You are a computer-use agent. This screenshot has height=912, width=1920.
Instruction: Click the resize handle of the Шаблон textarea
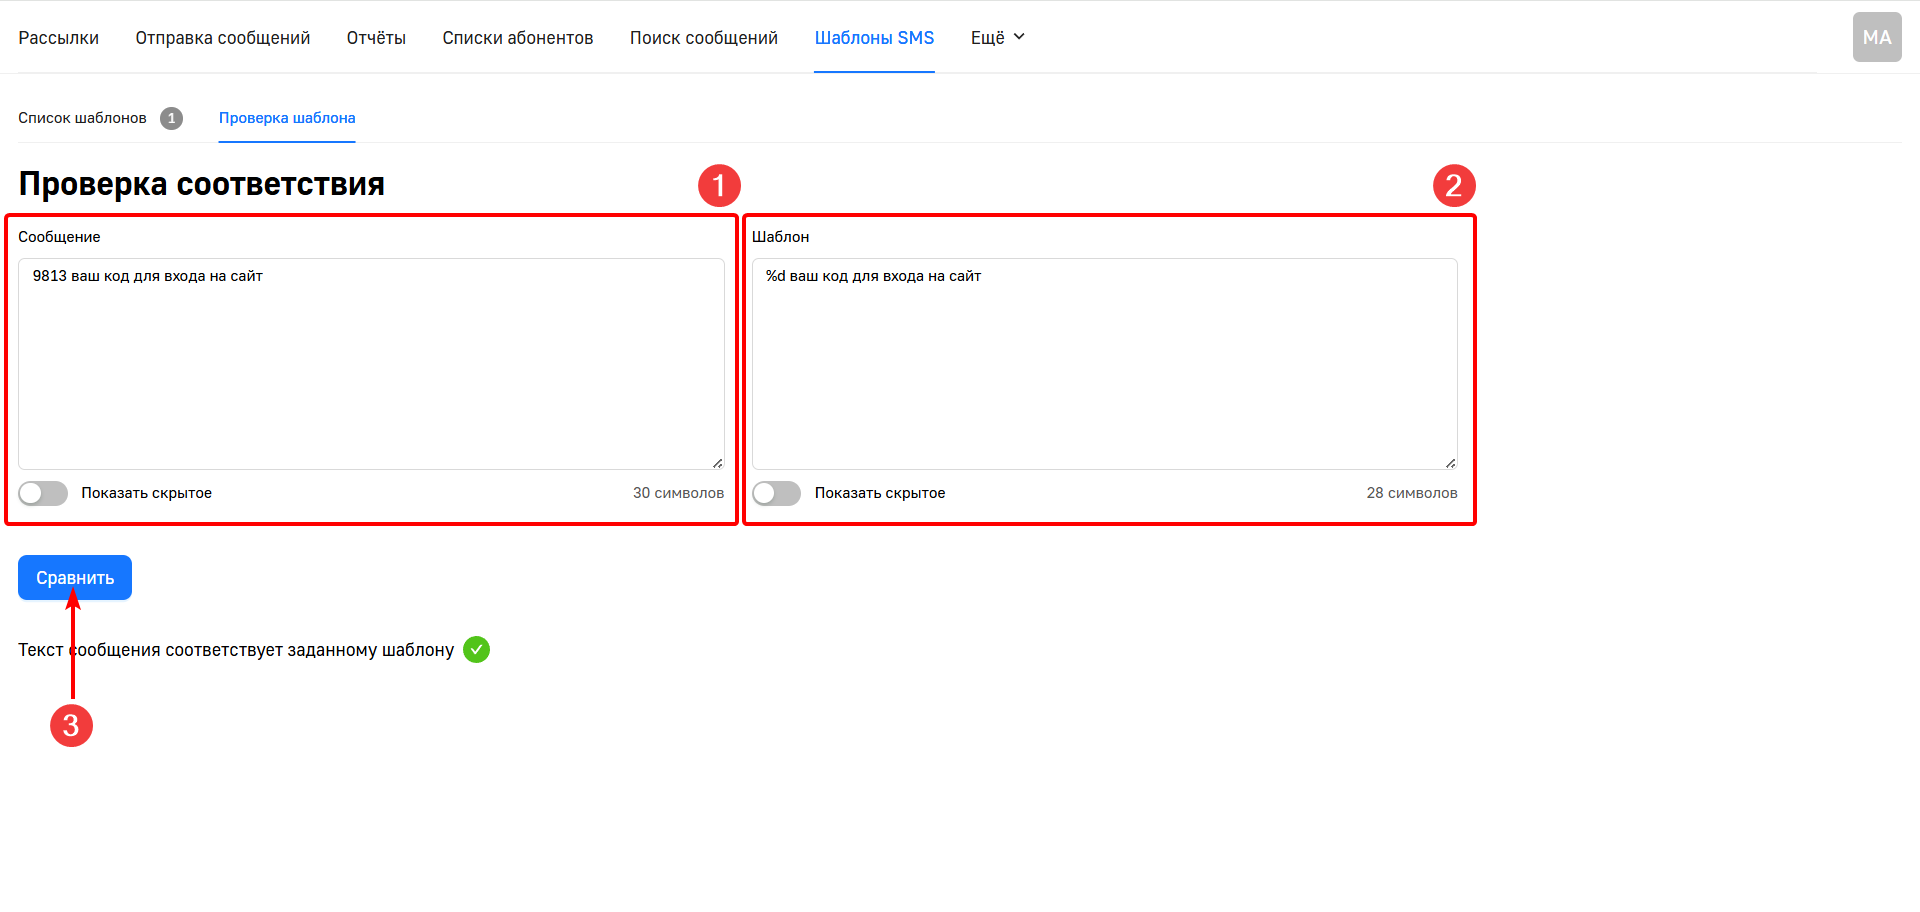(1450, 463)
